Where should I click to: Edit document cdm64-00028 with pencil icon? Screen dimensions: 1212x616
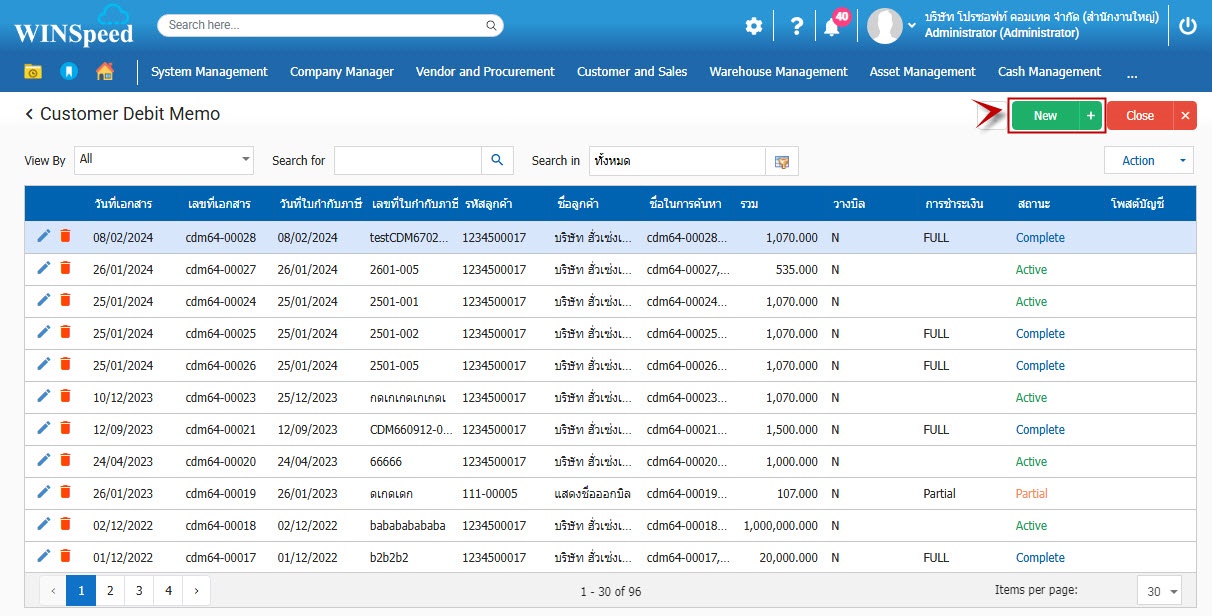click(43, 236)
